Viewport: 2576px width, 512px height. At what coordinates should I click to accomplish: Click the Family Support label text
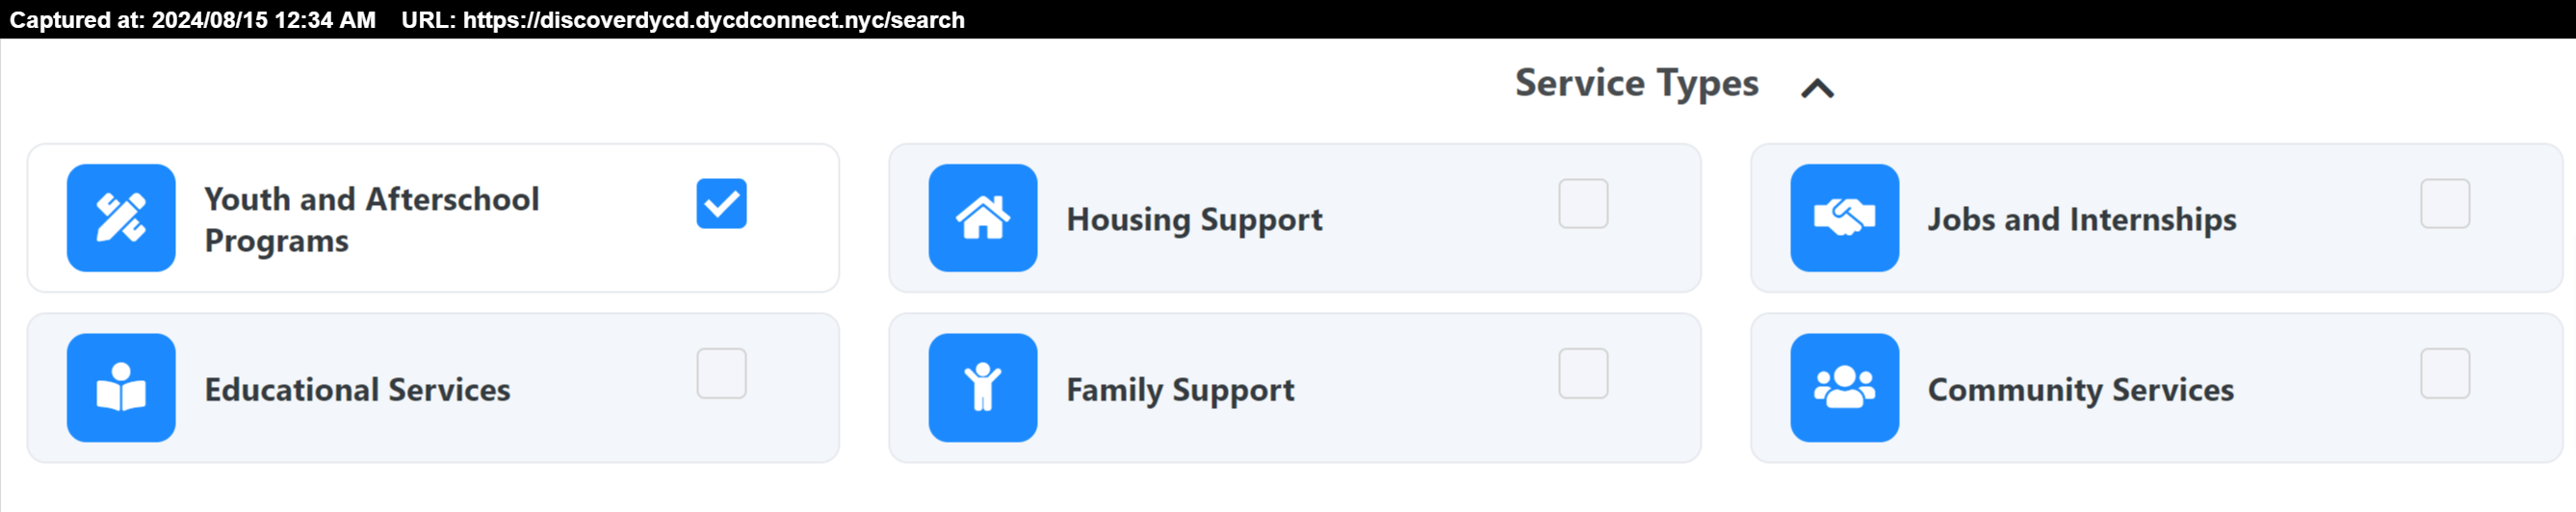click(x=1181, y=390)
